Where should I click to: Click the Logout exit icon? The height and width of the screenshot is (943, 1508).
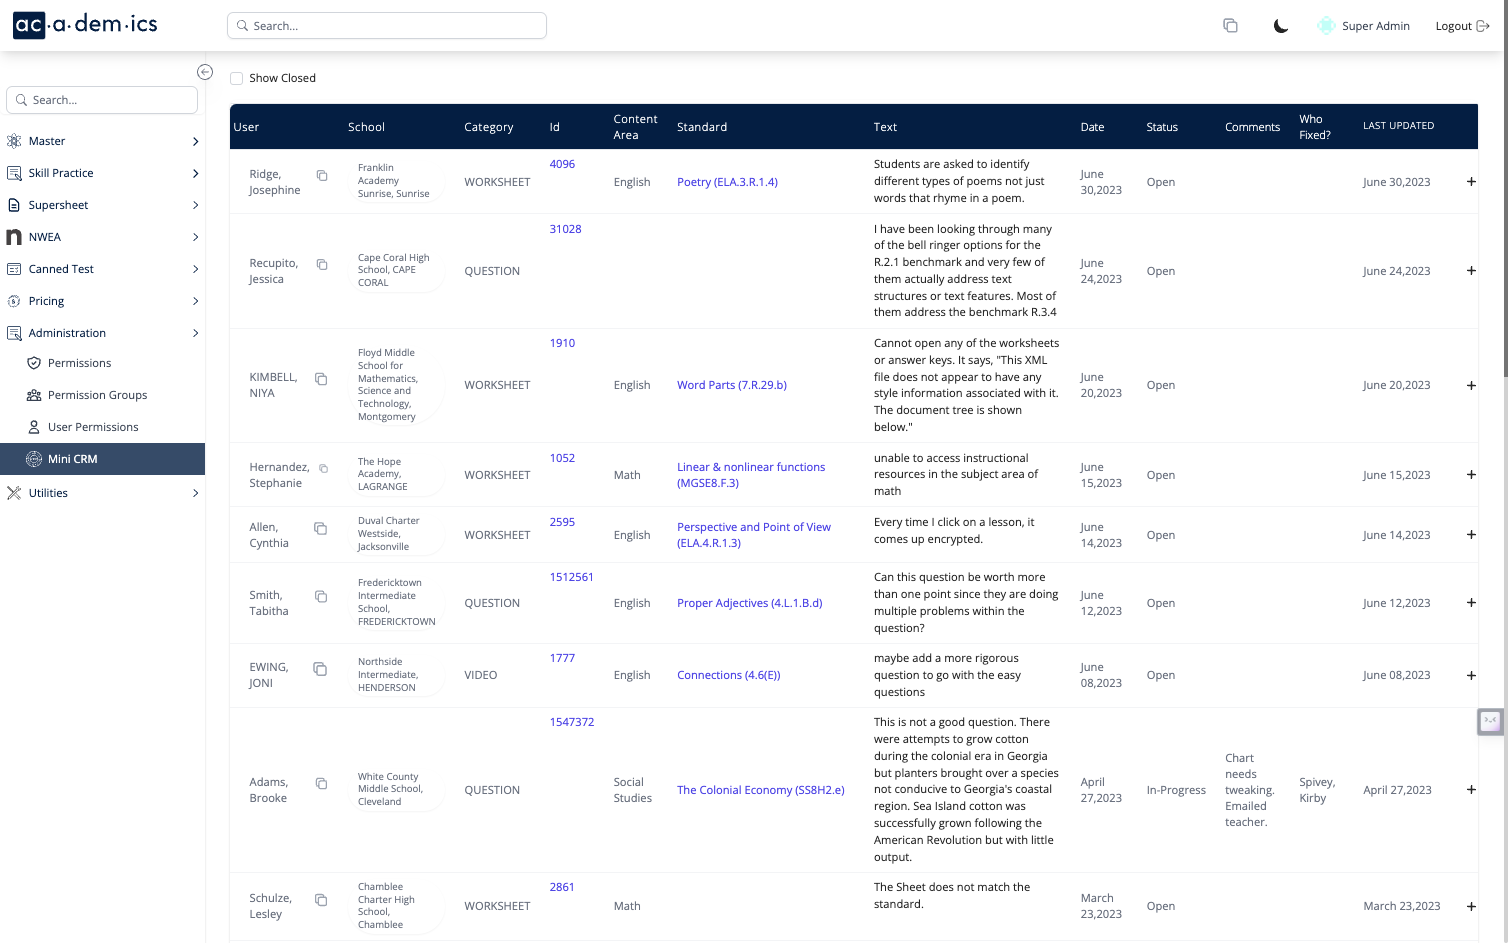pyautogui.click(x=1483, y=26)
